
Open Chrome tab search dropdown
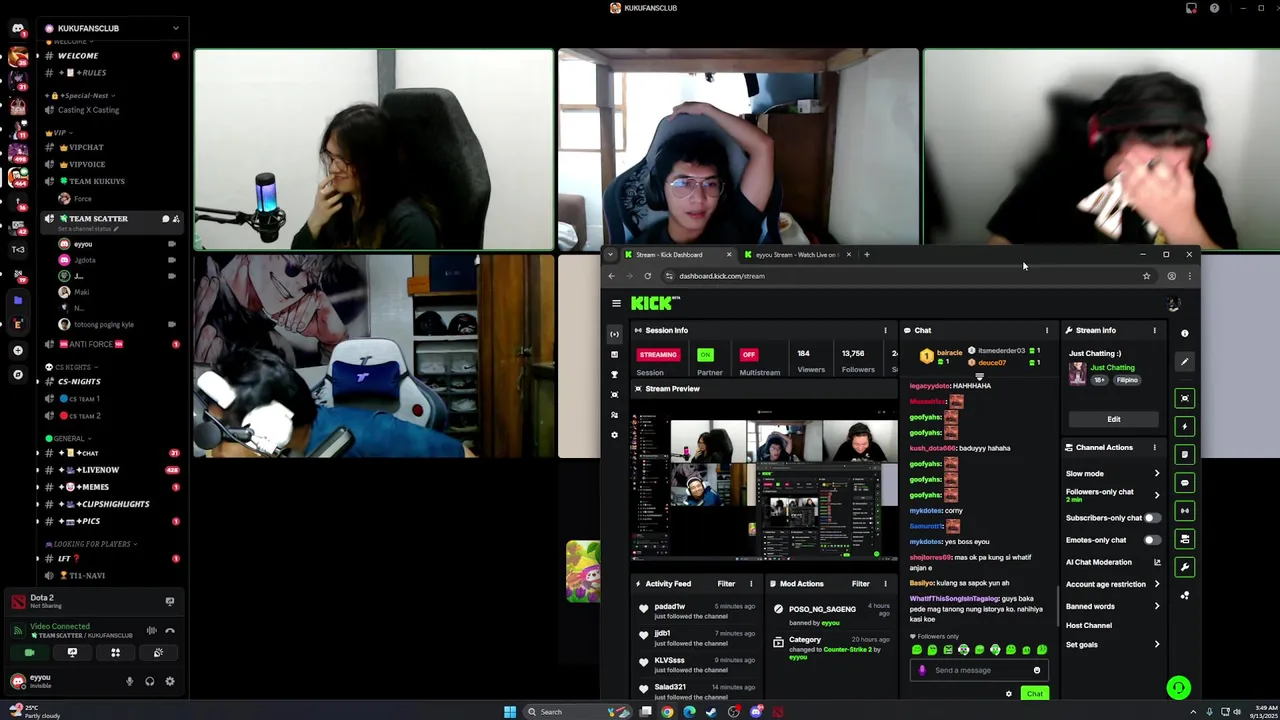coord(610,255)
